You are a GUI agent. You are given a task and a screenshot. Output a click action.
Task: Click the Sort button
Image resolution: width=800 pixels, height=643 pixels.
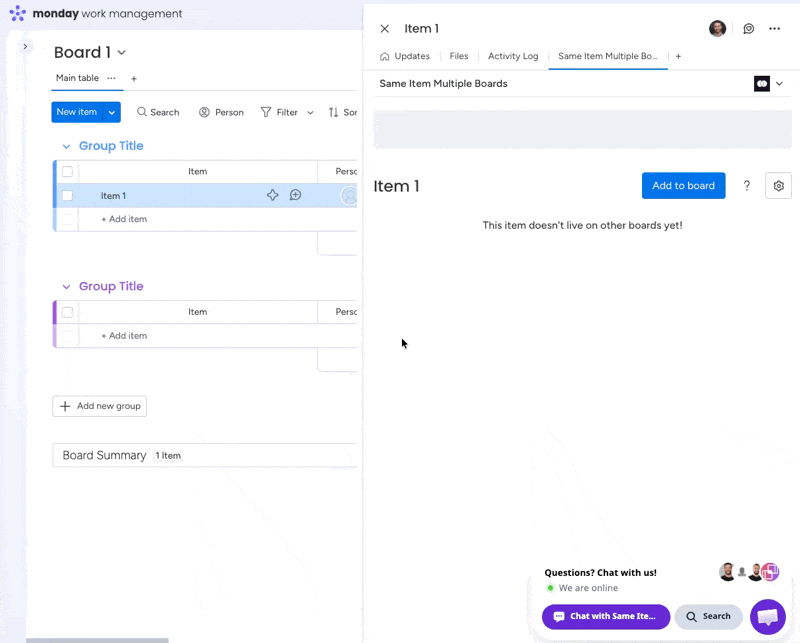[342, 112]
